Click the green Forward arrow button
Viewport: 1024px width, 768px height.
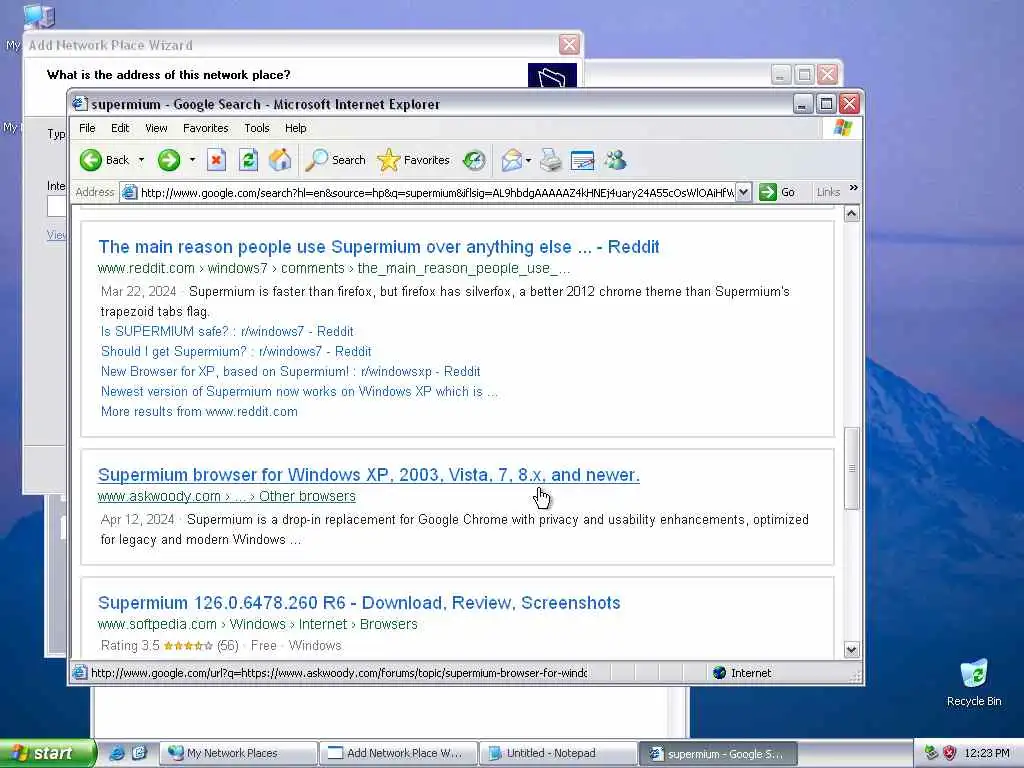tap(169, 160)
